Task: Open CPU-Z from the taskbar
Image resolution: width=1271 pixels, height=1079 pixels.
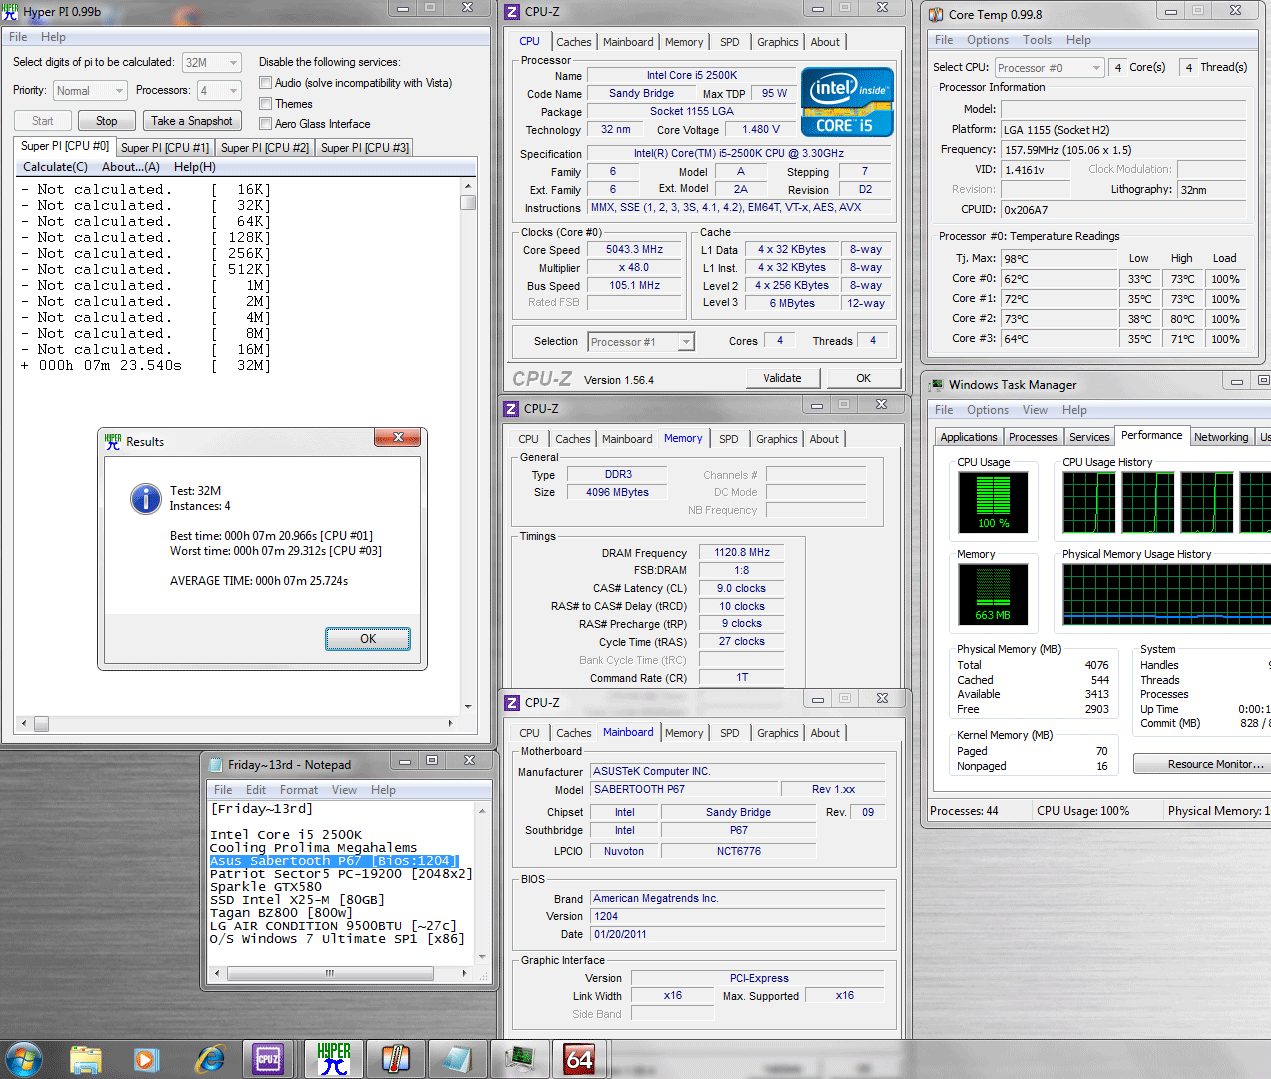Action: tap(268, 1059)
